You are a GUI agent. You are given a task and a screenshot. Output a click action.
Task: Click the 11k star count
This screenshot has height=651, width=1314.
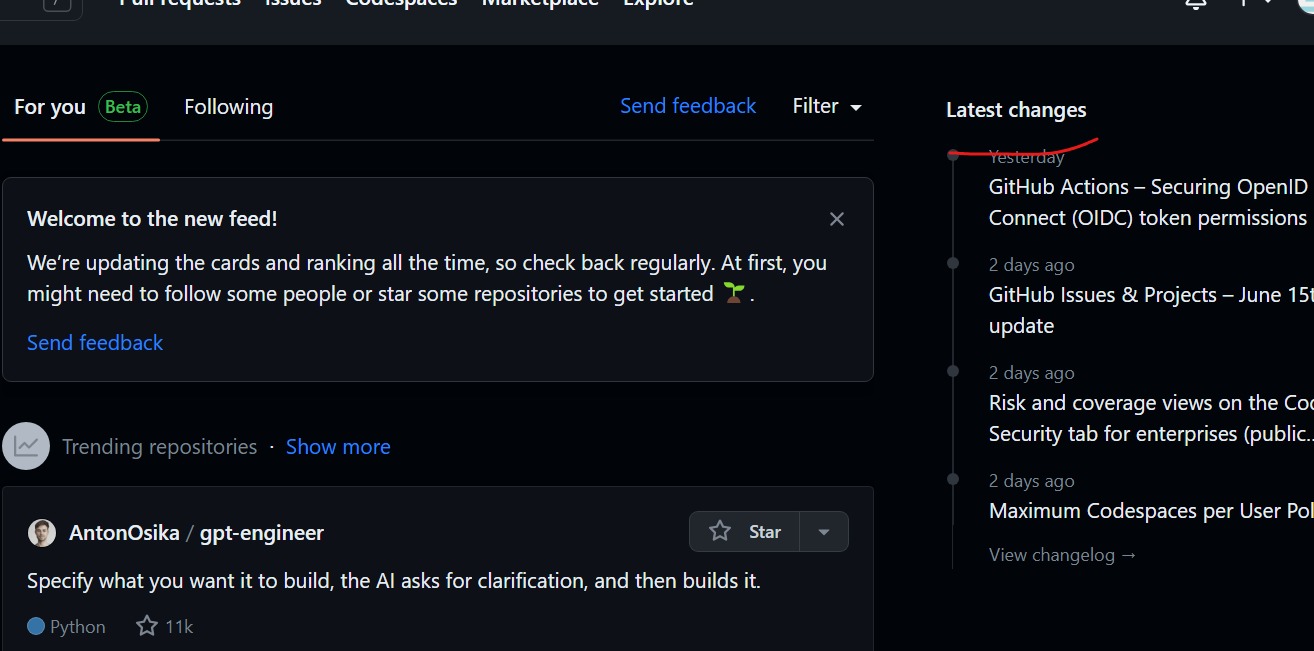(179, 626)
